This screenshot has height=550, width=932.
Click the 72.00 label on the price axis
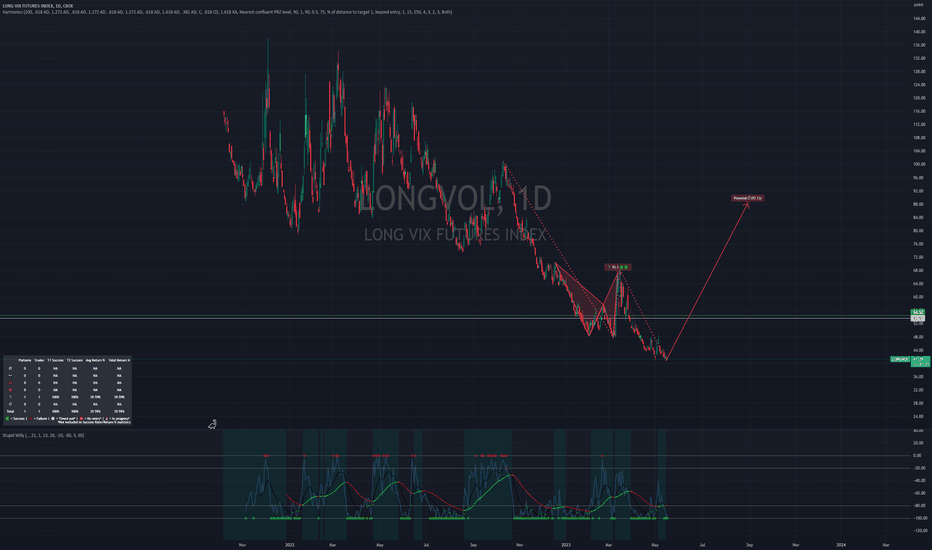(919, 257)
